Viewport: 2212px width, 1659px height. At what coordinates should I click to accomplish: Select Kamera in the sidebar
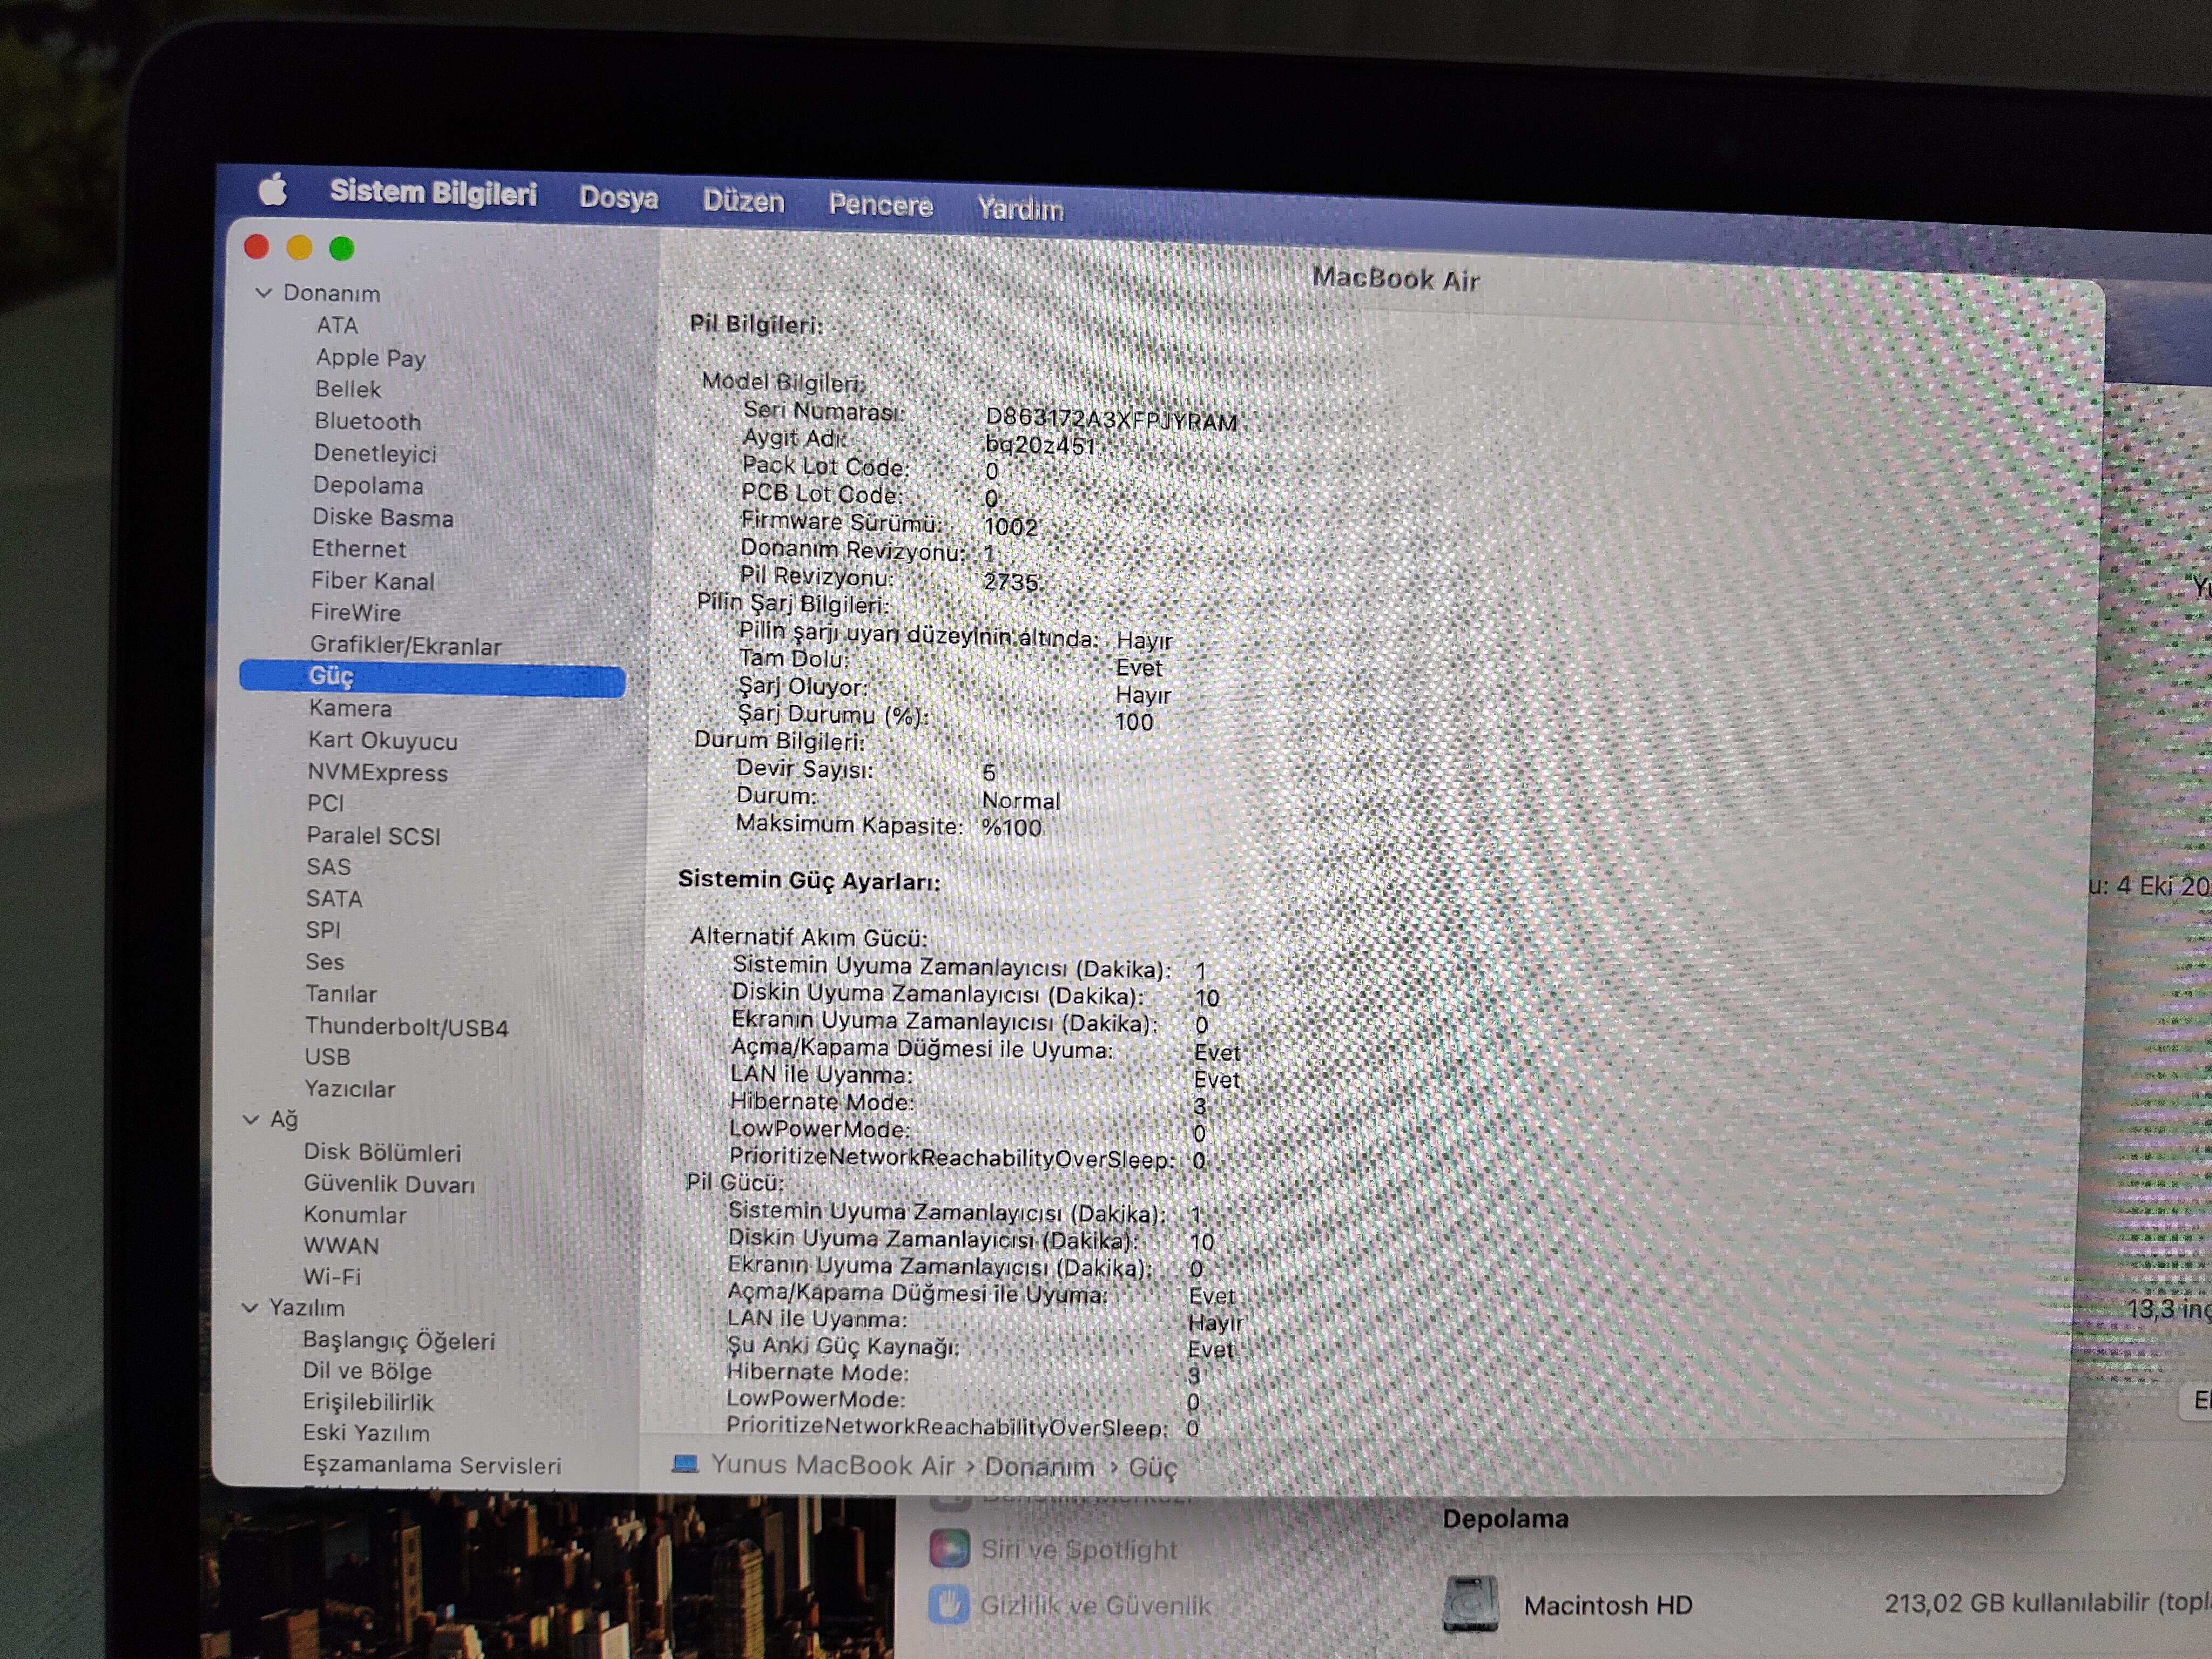tap(350, 708)
